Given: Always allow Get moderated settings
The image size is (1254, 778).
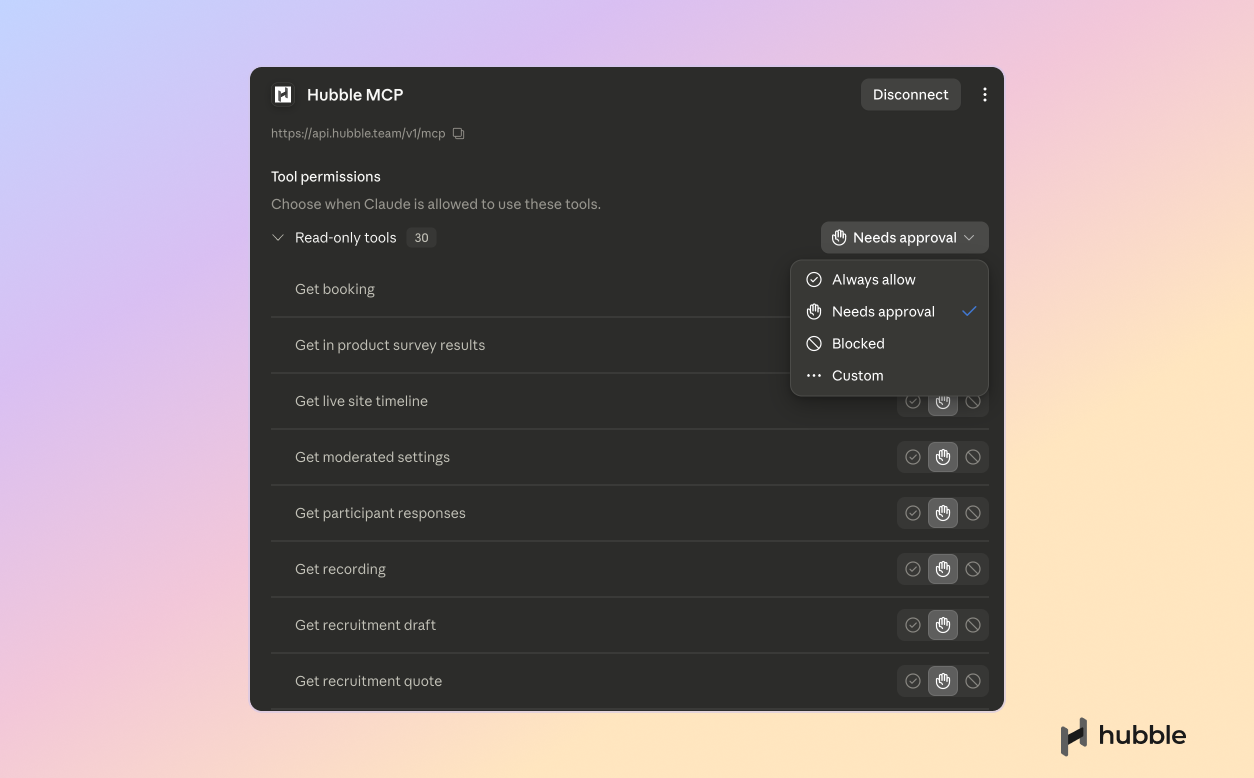Looking at the screenshot, I should point(913,457).
